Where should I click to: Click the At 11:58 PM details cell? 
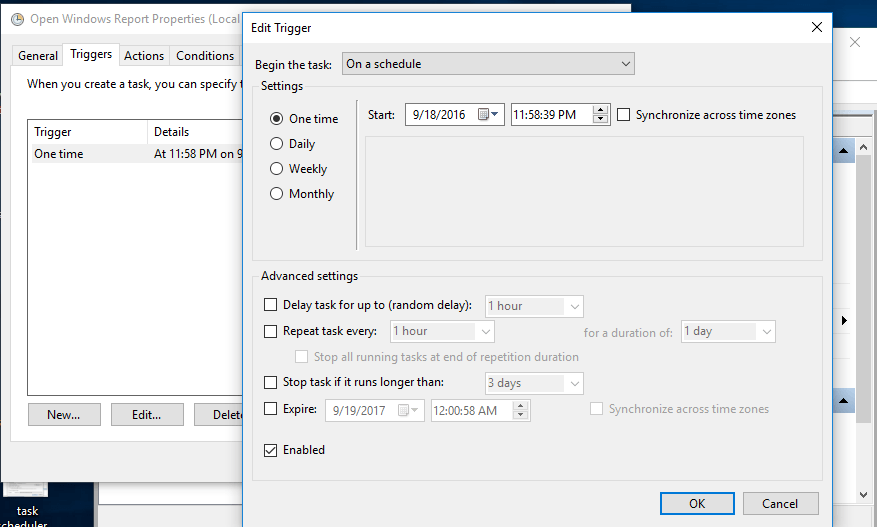pyautogui.click(x=198, y=154)
